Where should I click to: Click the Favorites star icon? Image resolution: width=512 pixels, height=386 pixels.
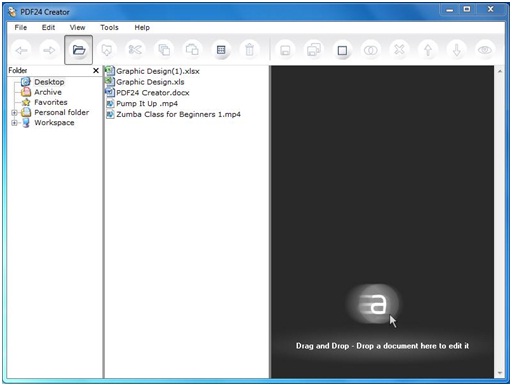coord(26,102)
